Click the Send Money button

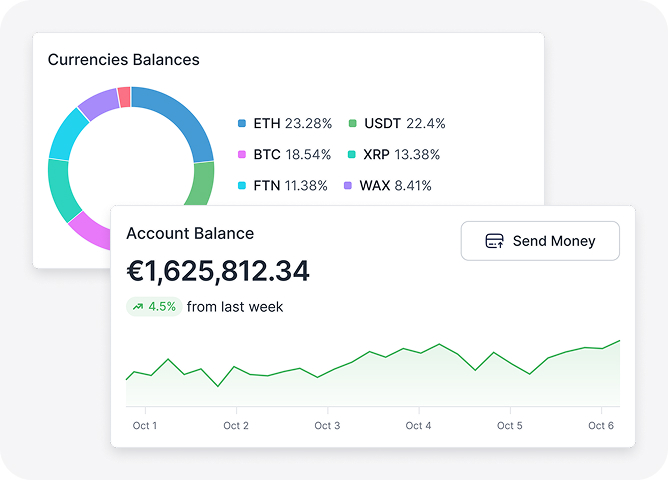(540, 241)
